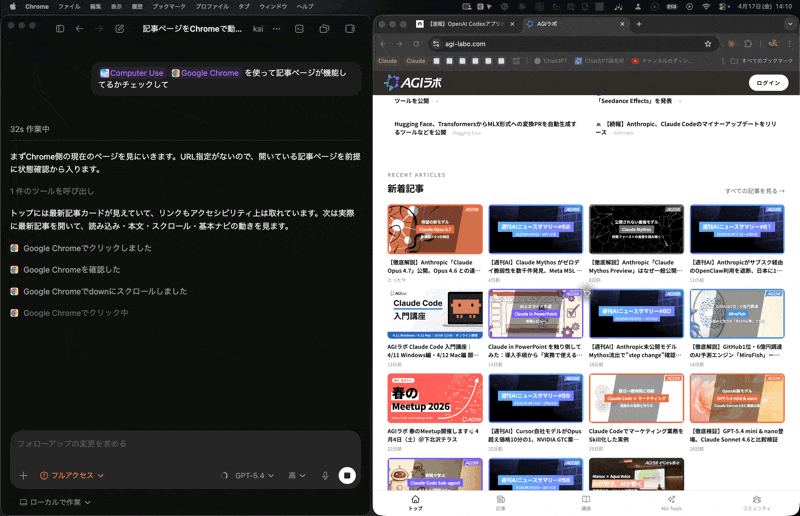Open the ローカルで作業 dropdown

click(55, 502)
